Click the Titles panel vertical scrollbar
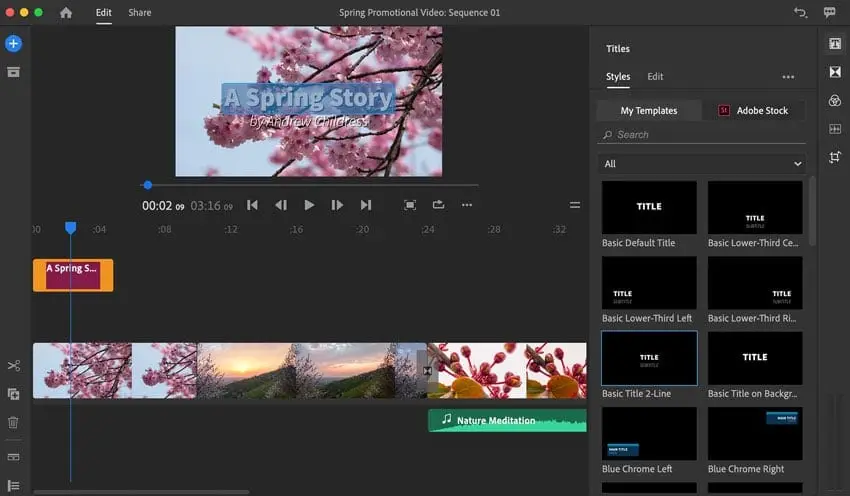 (x=812, y=211)
